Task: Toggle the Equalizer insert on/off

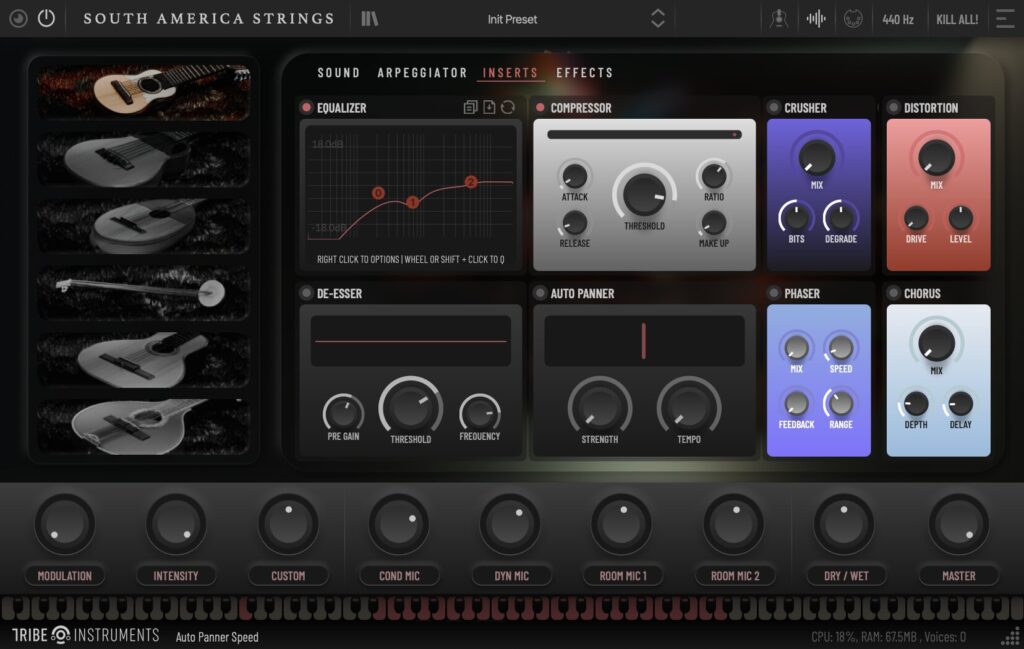Action: coord(306,108)
